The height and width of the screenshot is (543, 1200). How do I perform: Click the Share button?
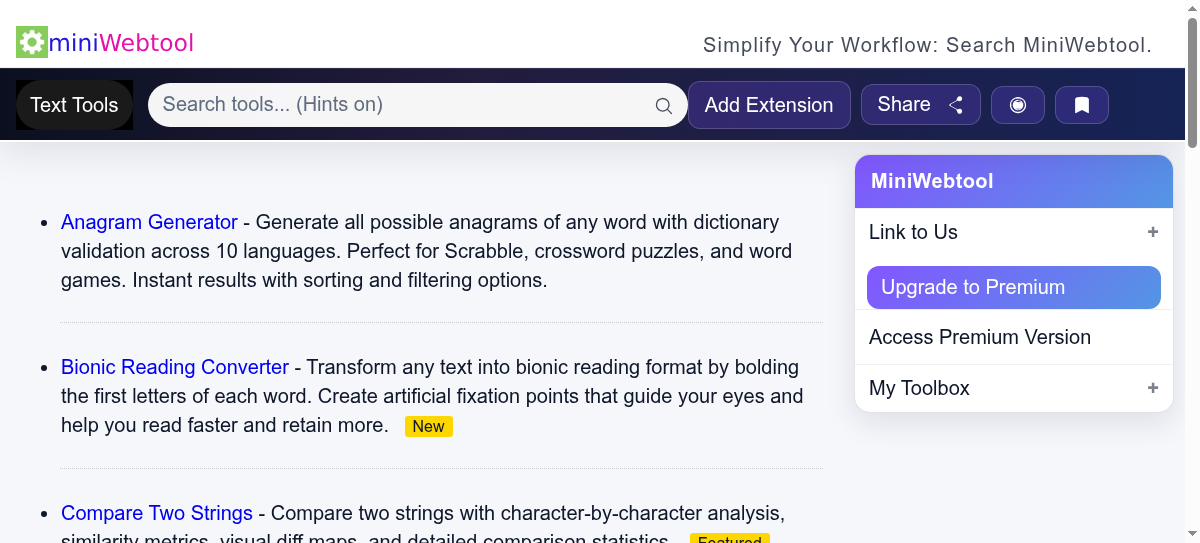click(x=920, y=105)
